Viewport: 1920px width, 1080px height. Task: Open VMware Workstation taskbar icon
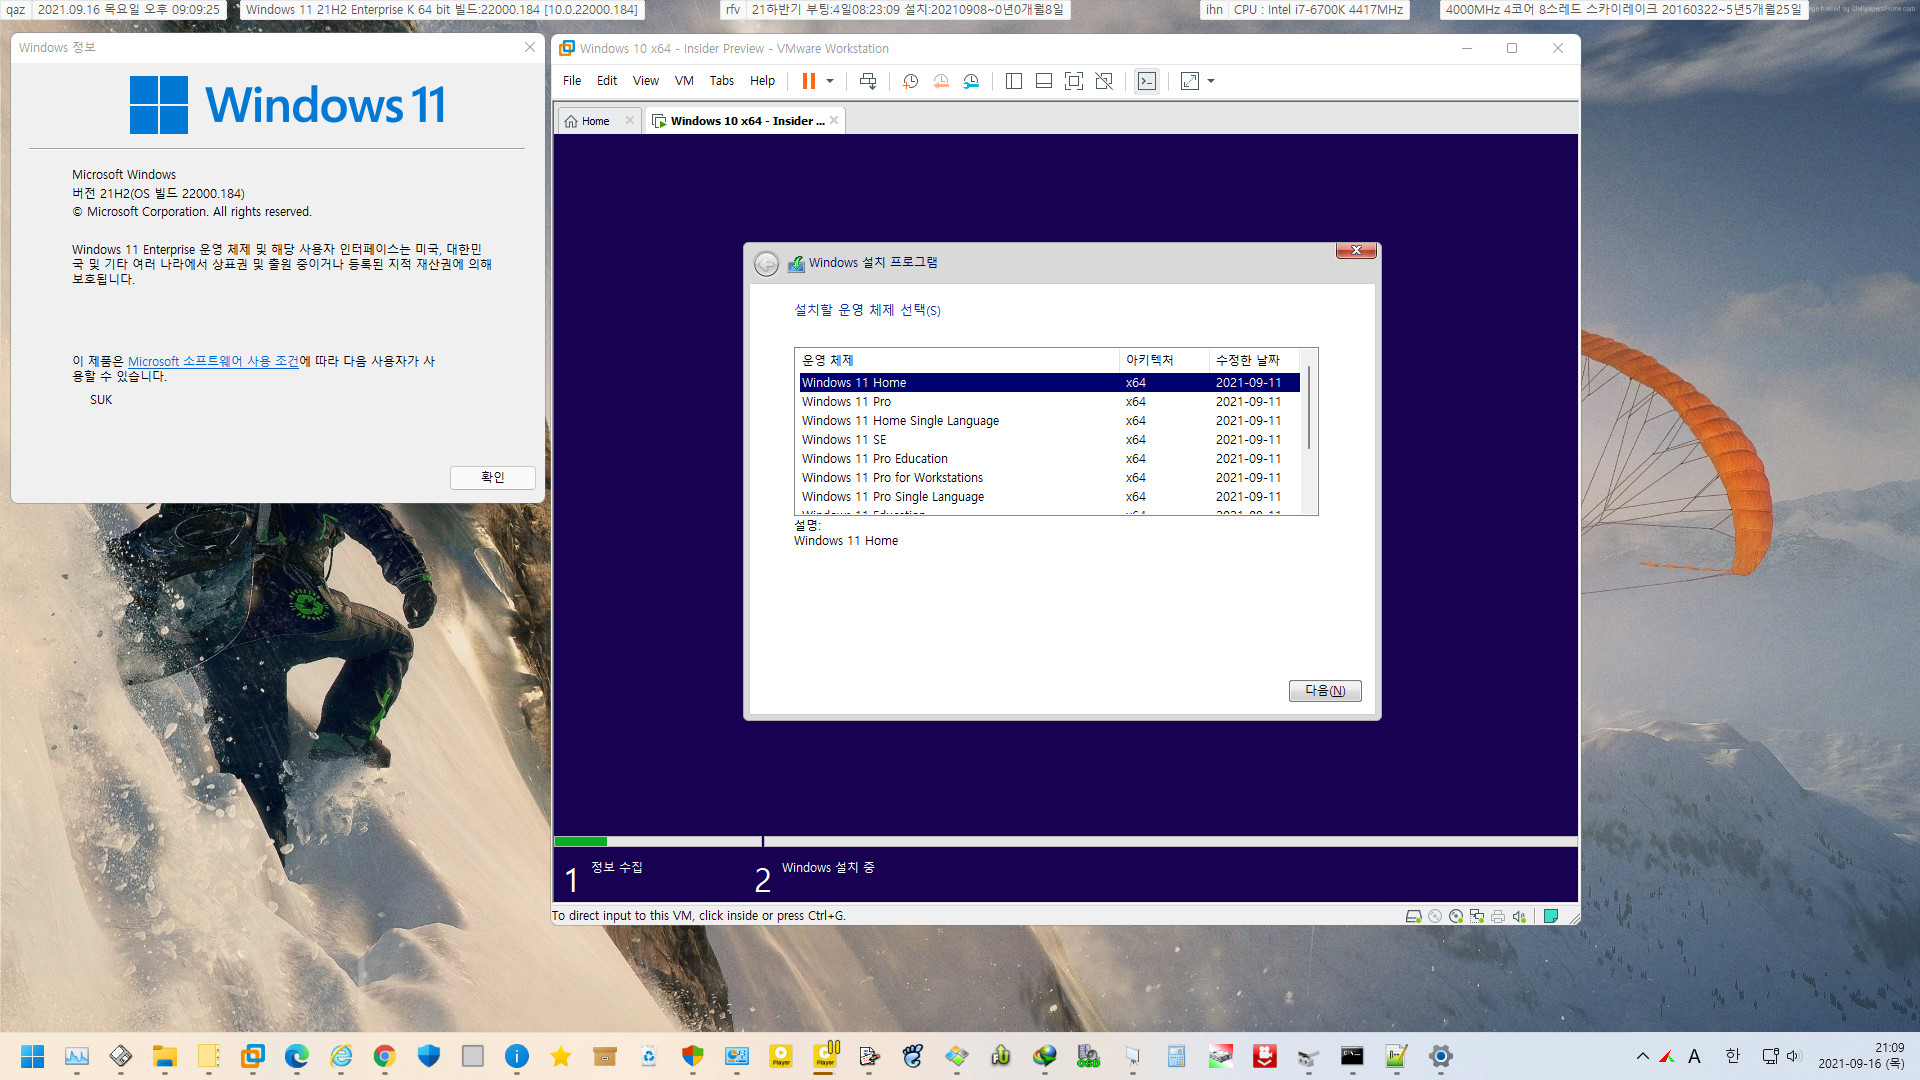pos(253,1056)
